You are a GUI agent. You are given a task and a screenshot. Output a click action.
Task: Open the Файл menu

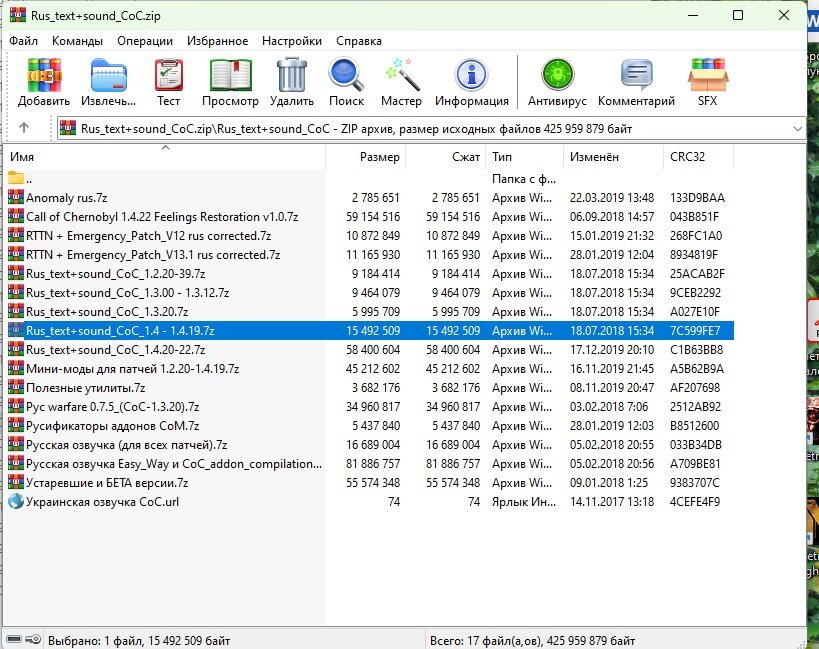pyautogui.click(x=24, y=41)
